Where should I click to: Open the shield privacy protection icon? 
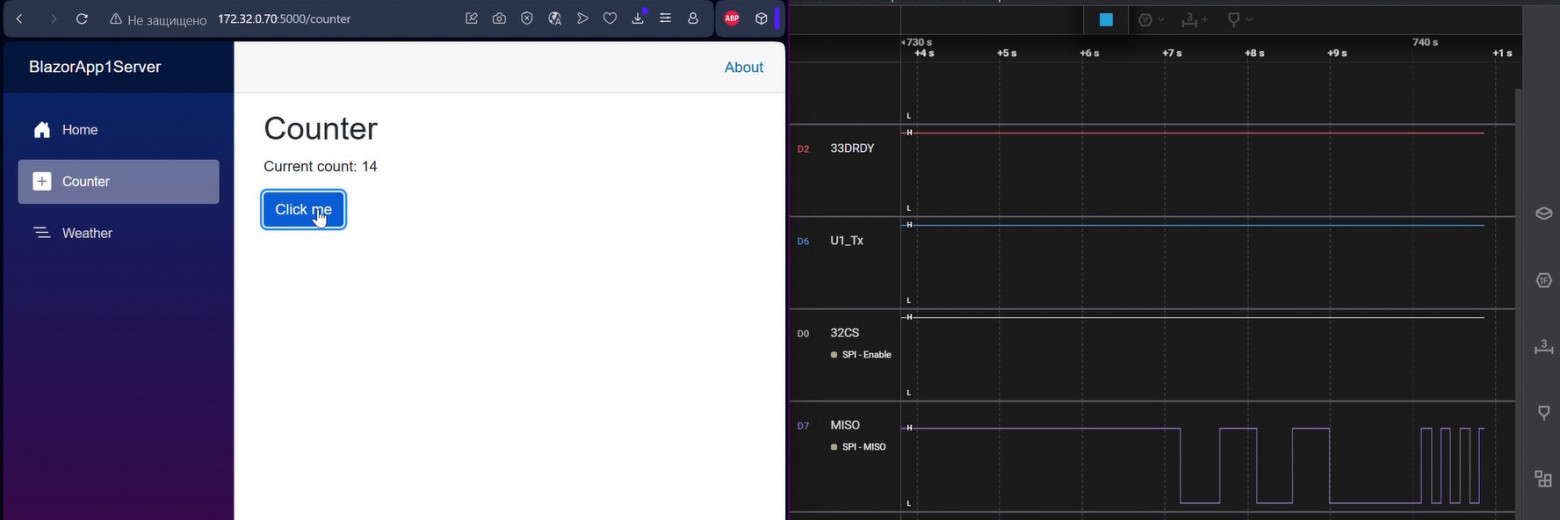pyautogui.click(x=527, y=19)
